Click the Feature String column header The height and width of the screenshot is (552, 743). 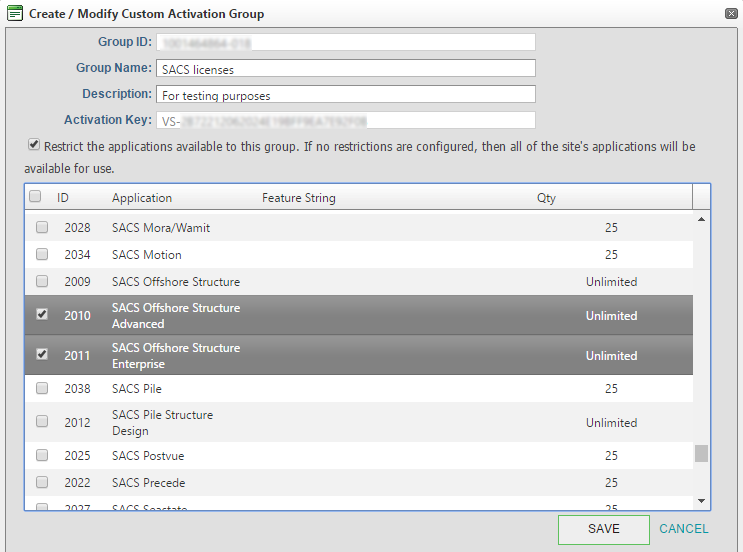[x=298, y=198]
